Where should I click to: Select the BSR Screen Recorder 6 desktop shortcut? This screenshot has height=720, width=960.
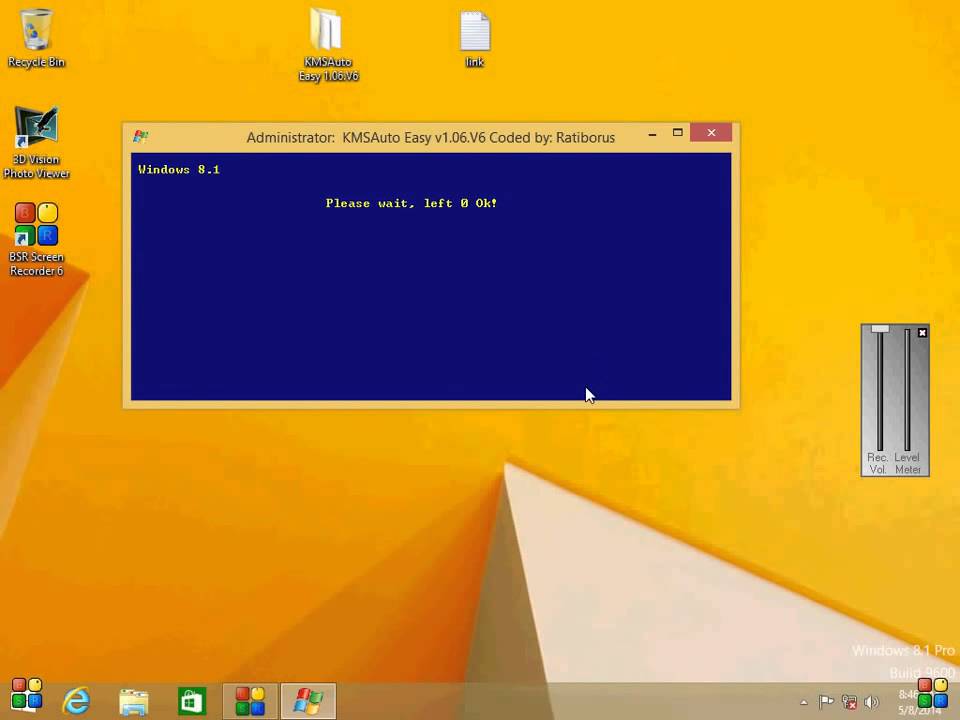pyautogui.click(x=36, y=239)
